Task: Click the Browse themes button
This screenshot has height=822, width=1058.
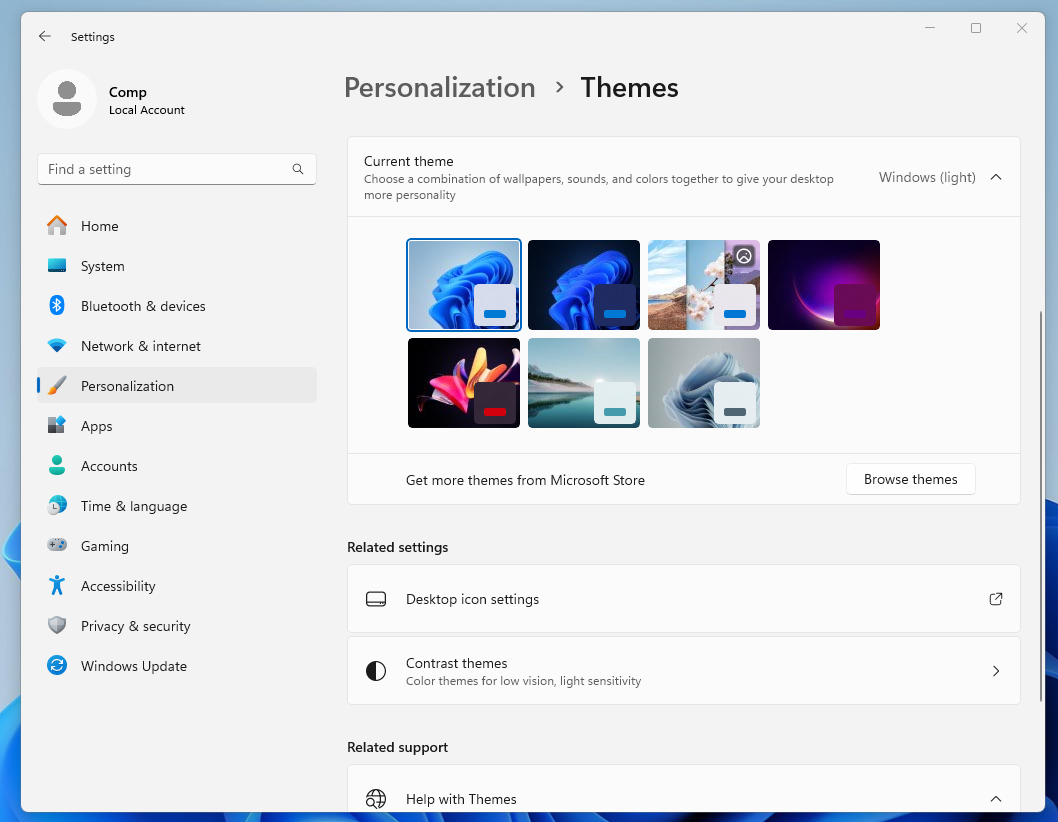Action: pos(910,479)
